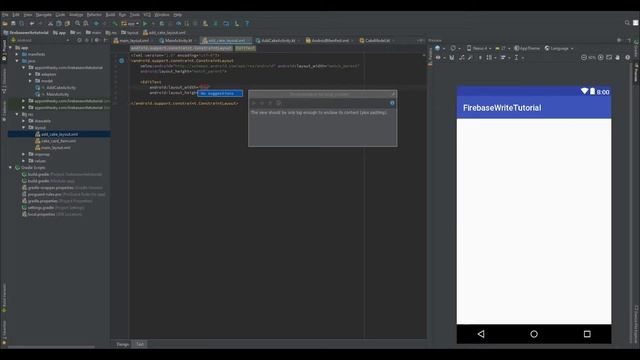Expand the drawable folder
640x360 pixels.
(23, 121)
